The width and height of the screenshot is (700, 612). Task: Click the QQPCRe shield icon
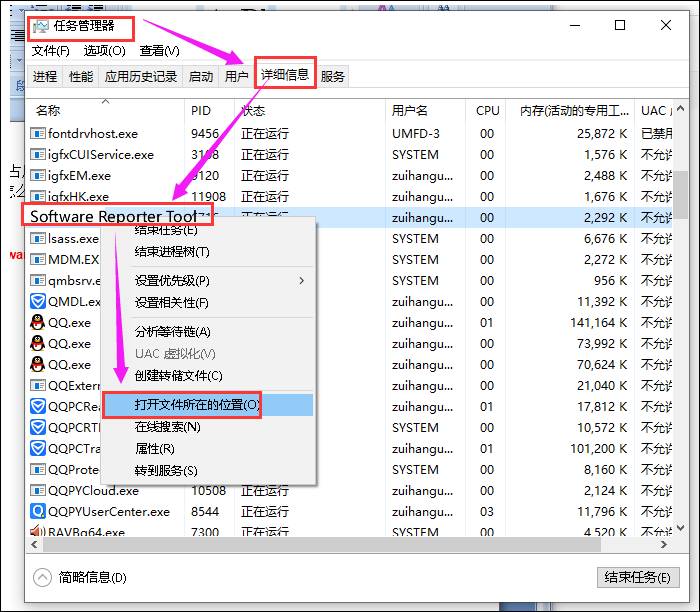click(x=38, y=406)
